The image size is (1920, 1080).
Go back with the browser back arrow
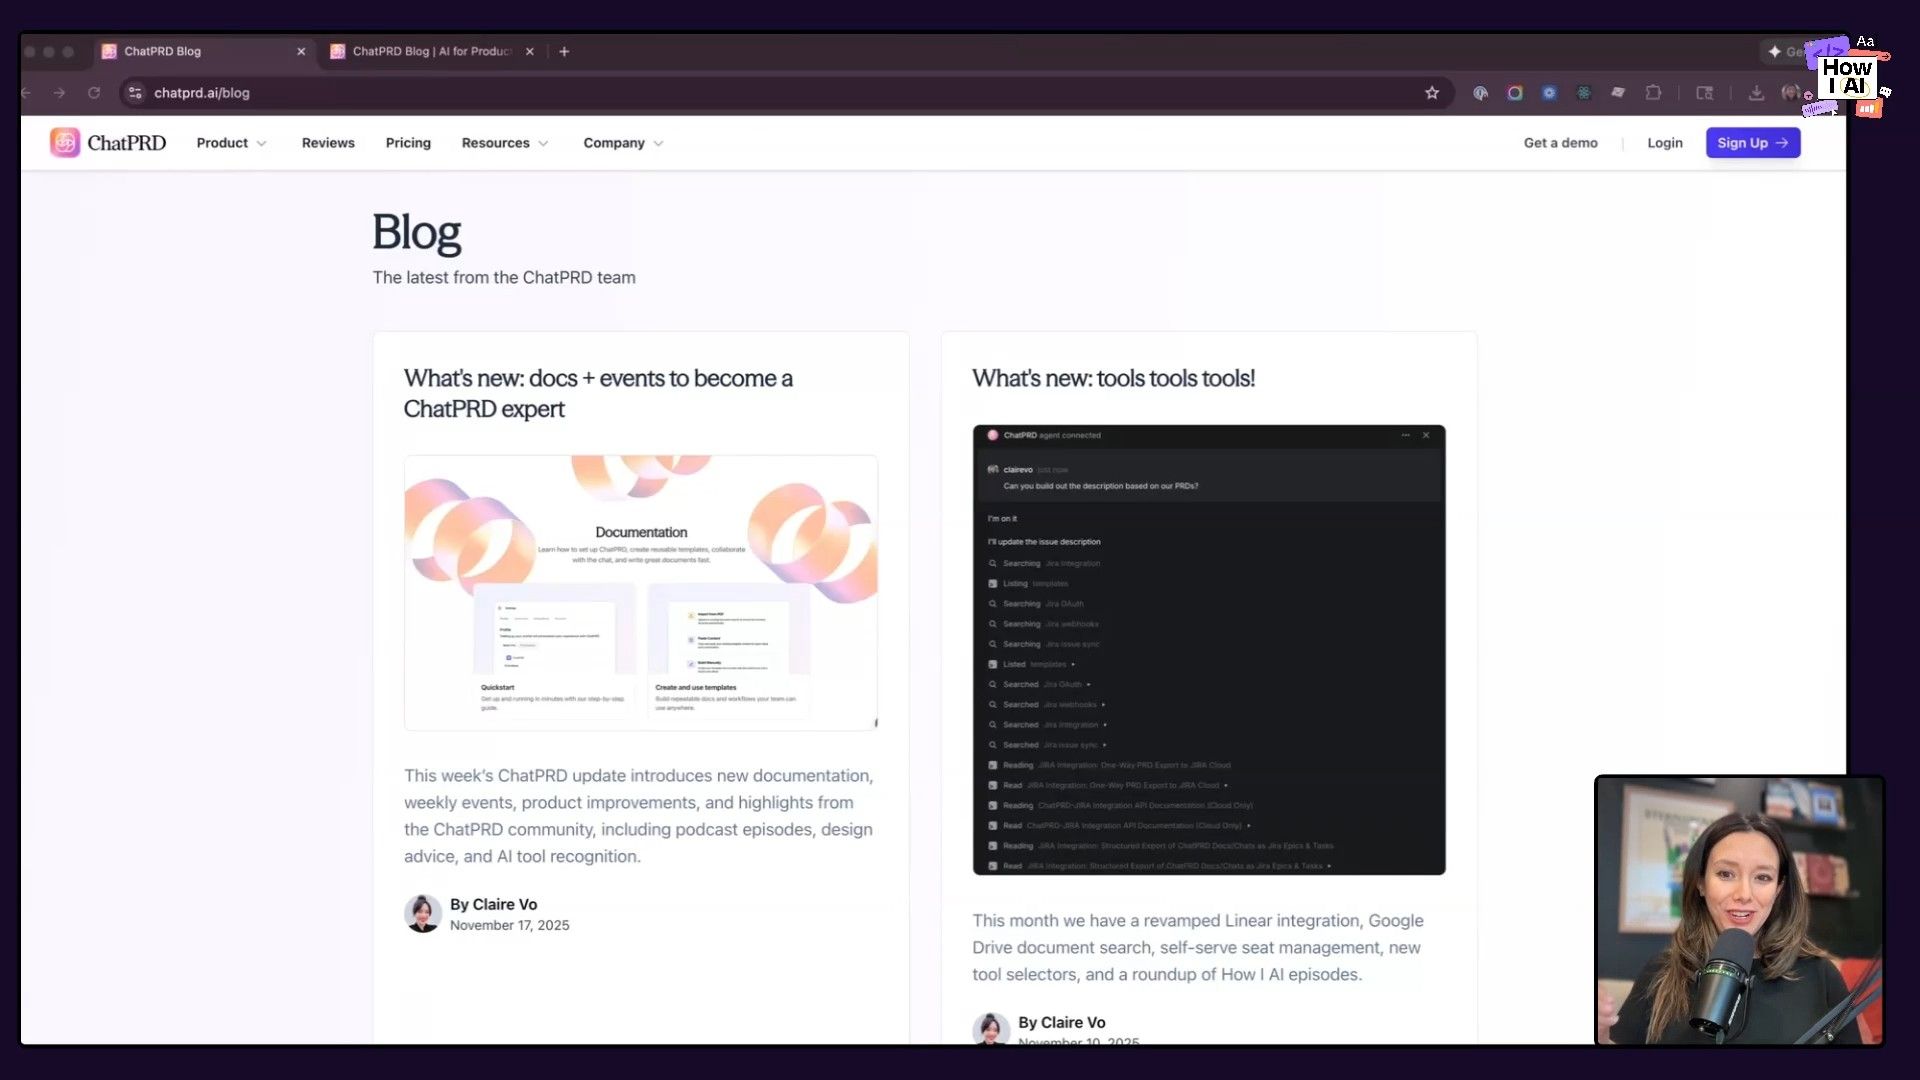coord(27,93)
